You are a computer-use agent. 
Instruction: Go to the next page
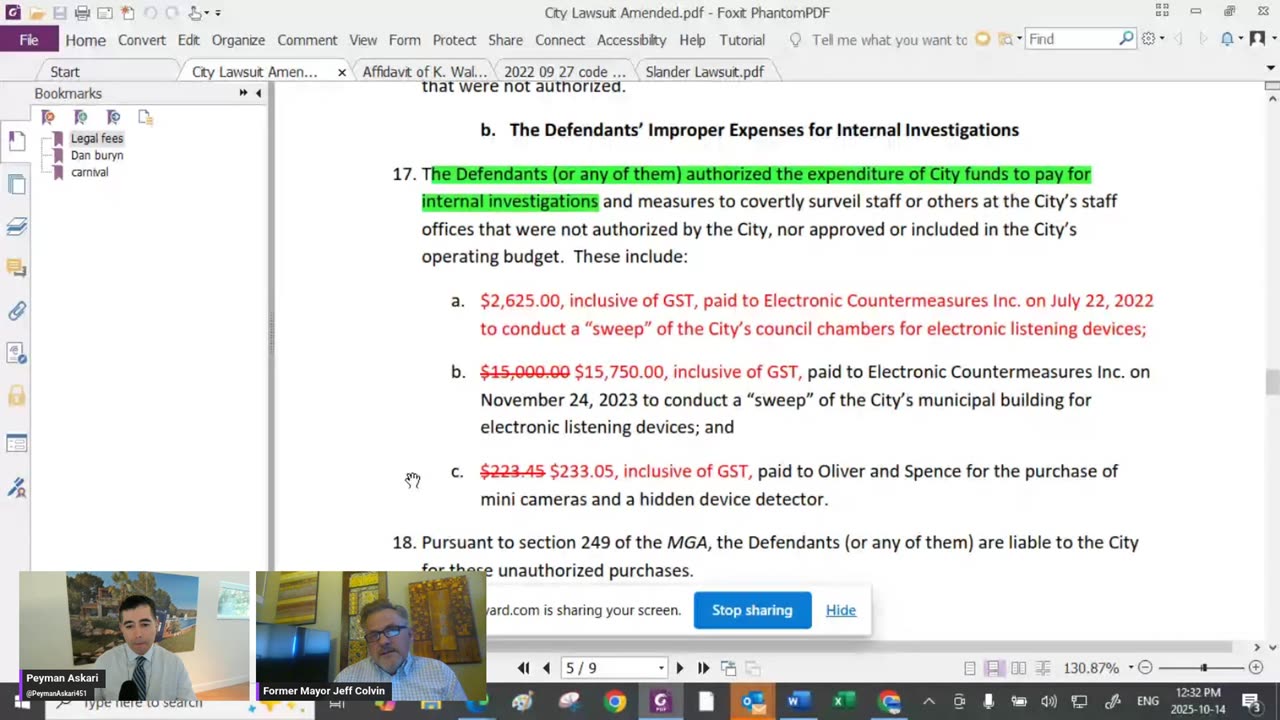tap(680, 668)
